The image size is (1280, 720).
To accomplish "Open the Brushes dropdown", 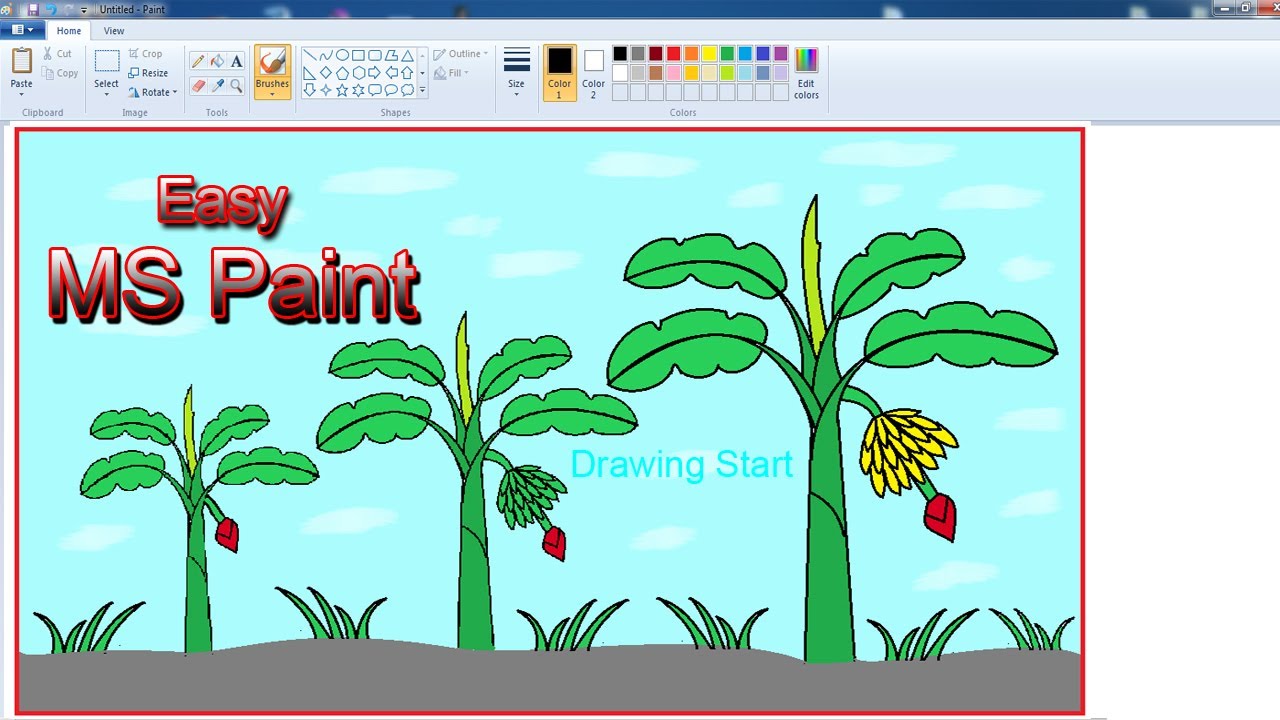I will tap(272, 93).
